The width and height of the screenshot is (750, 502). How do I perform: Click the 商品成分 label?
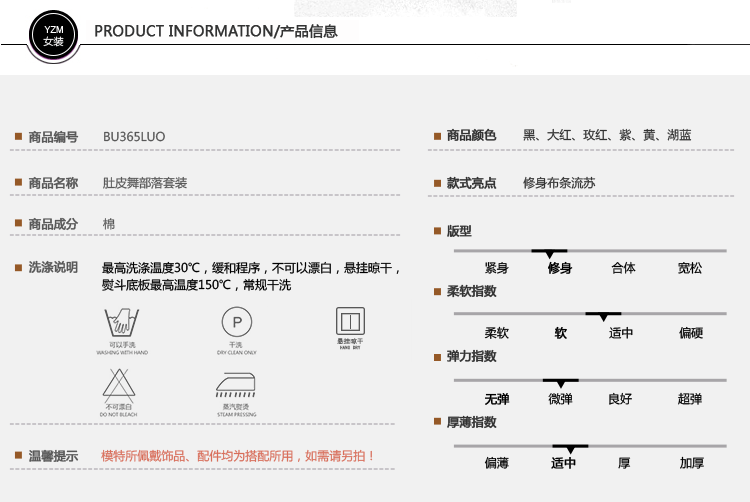(x=53, y=224)
